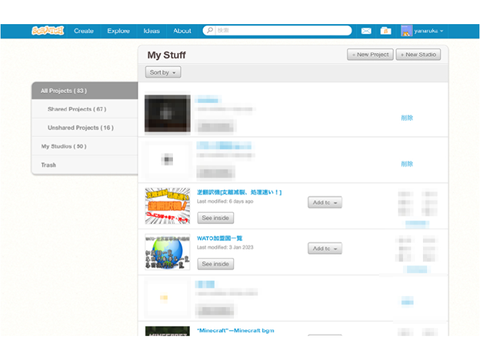Open the Minecraft bgm project title

[235, 330]
